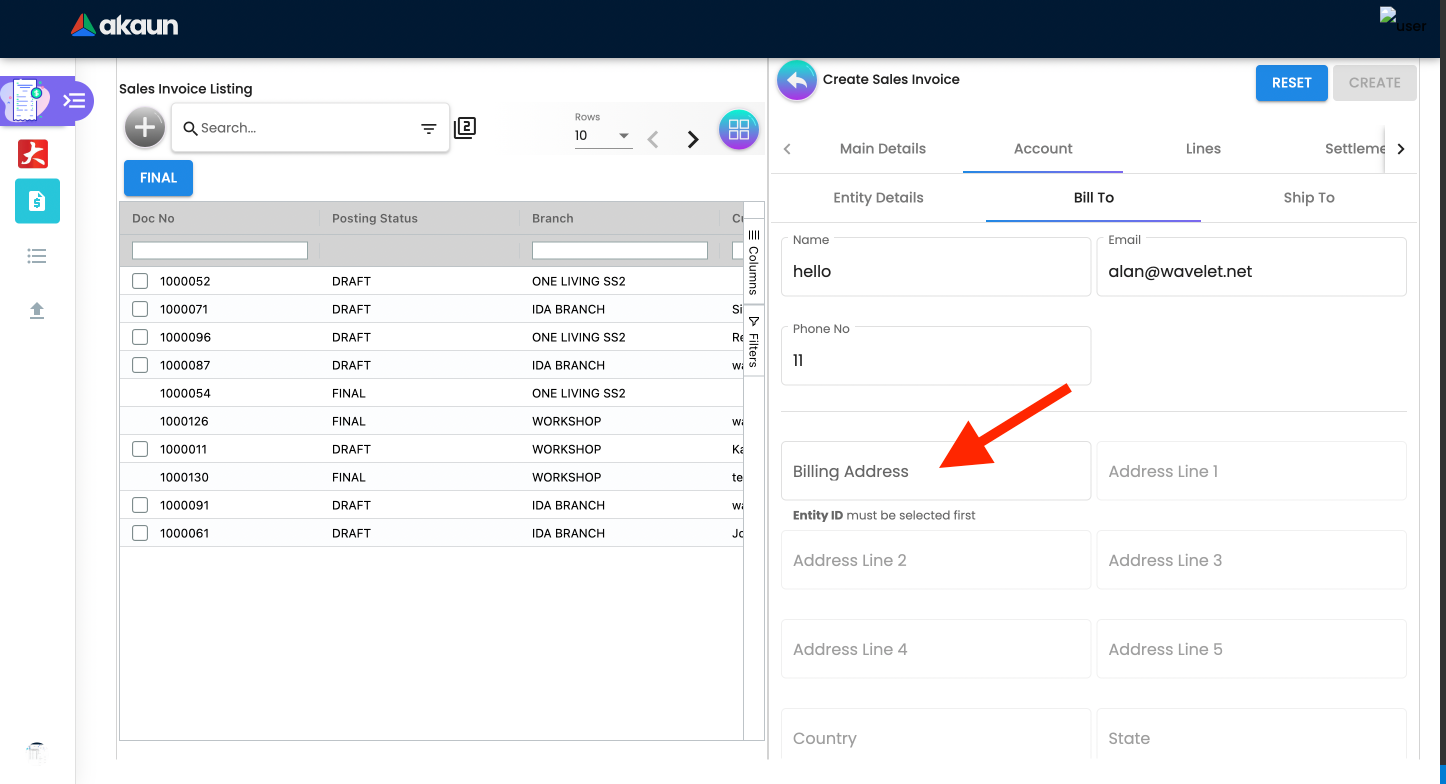Expand the Columns side panel
1446x784 pixels.
pyautogui.click(x=754, y=262)
